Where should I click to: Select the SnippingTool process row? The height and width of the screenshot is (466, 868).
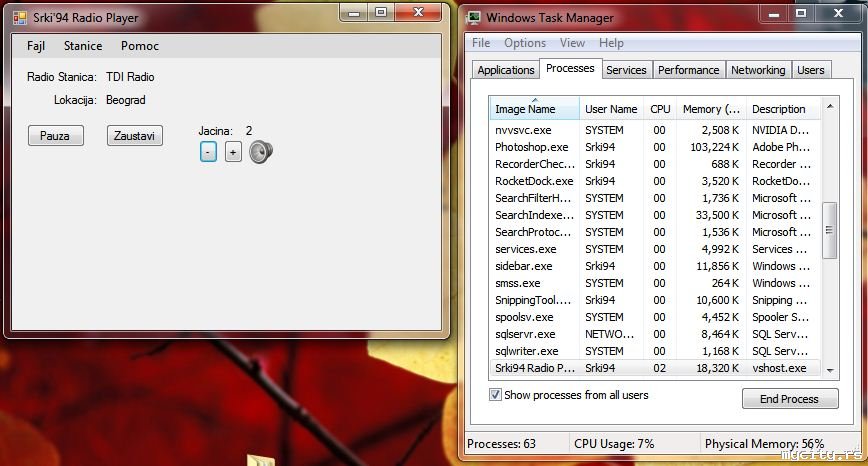(655, 300)
